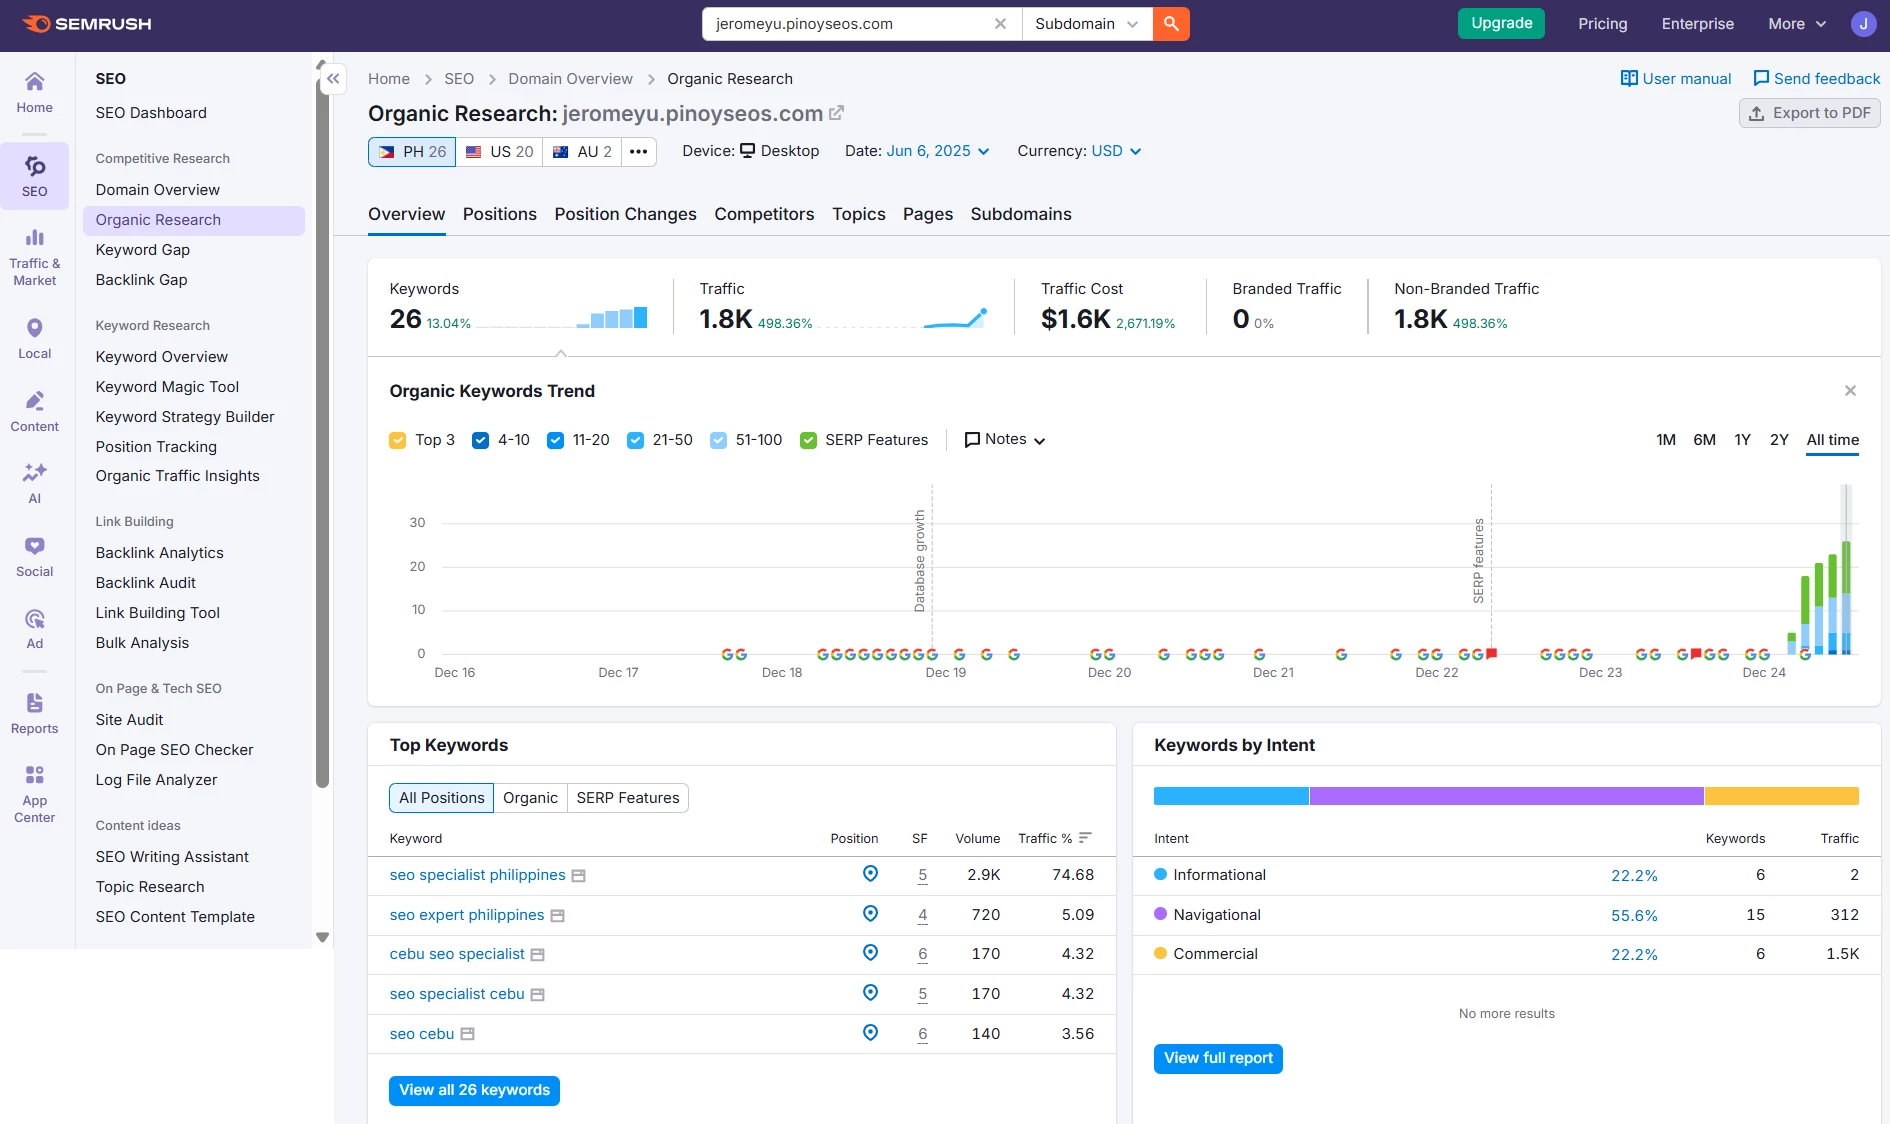Open the Pricing link
The height and width of the screenshot is (1124, 1890).
[1603, 24]
